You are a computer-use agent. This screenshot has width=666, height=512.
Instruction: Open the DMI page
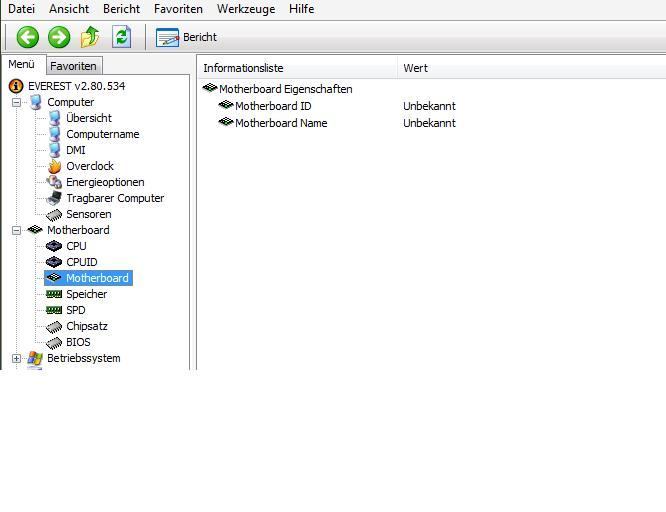point(76,150)
